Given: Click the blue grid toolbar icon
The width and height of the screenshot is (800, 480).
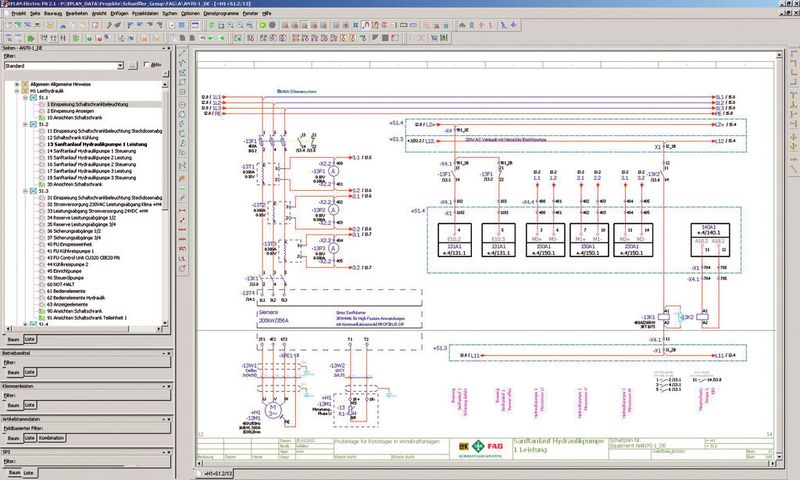Looking at the screenshot, I should click(x=181, y=24).
